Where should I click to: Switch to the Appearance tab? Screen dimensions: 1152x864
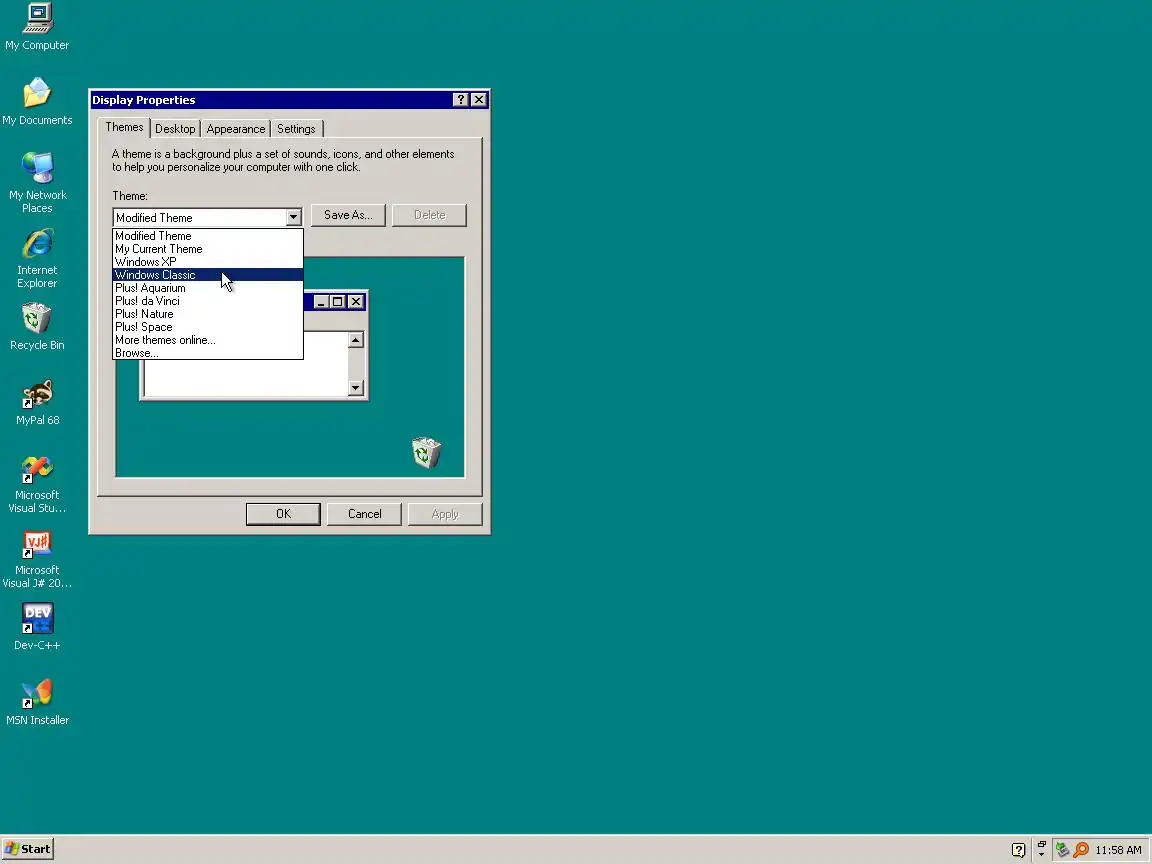point(235,129)
